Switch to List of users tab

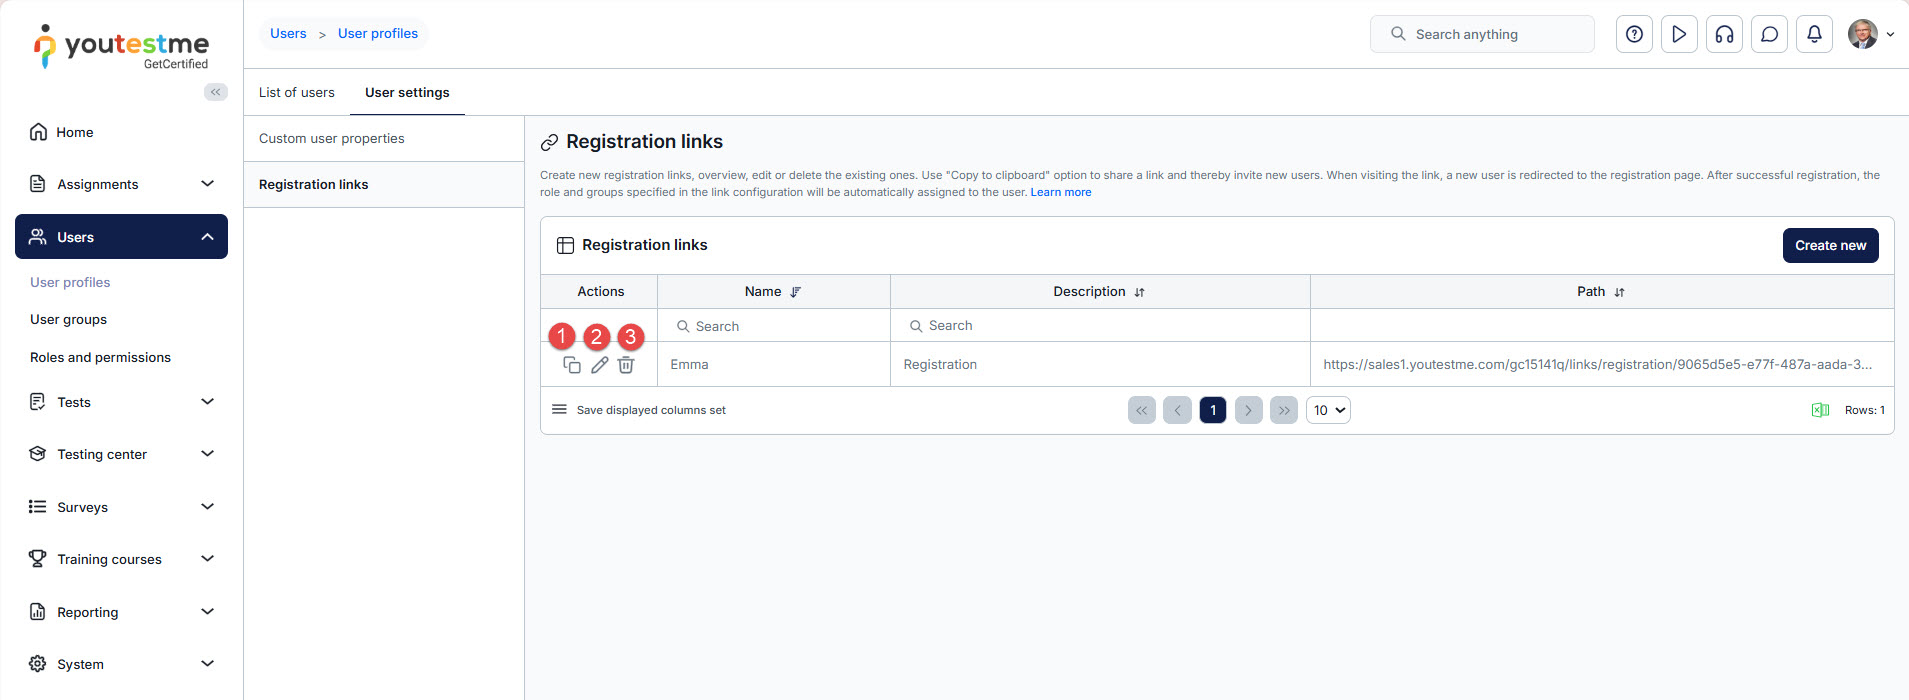coord(297,92)
